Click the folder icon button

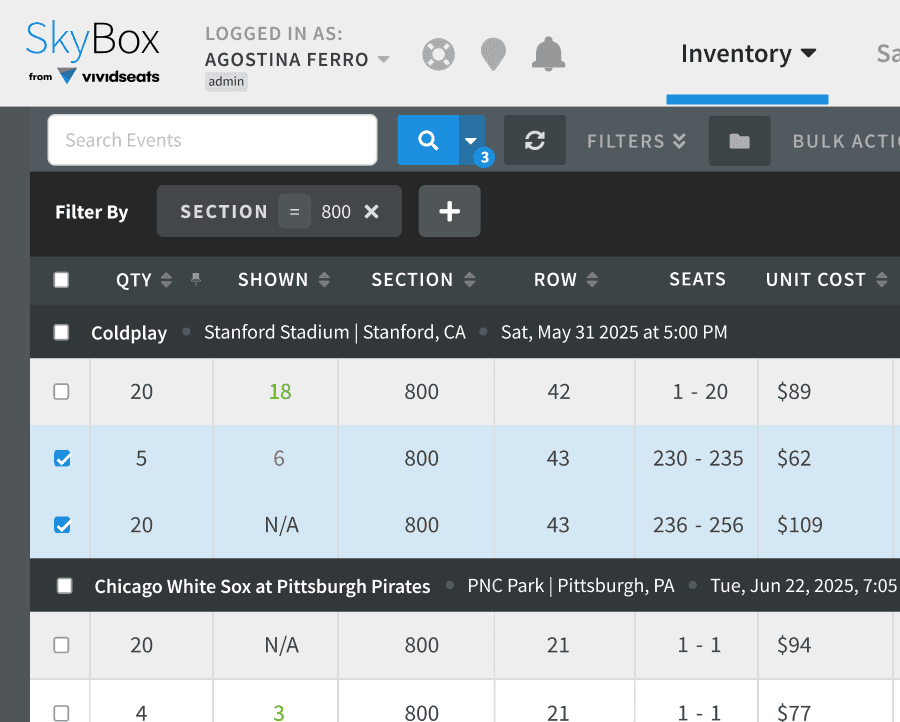pyautogui.click(x=739, y=141)
